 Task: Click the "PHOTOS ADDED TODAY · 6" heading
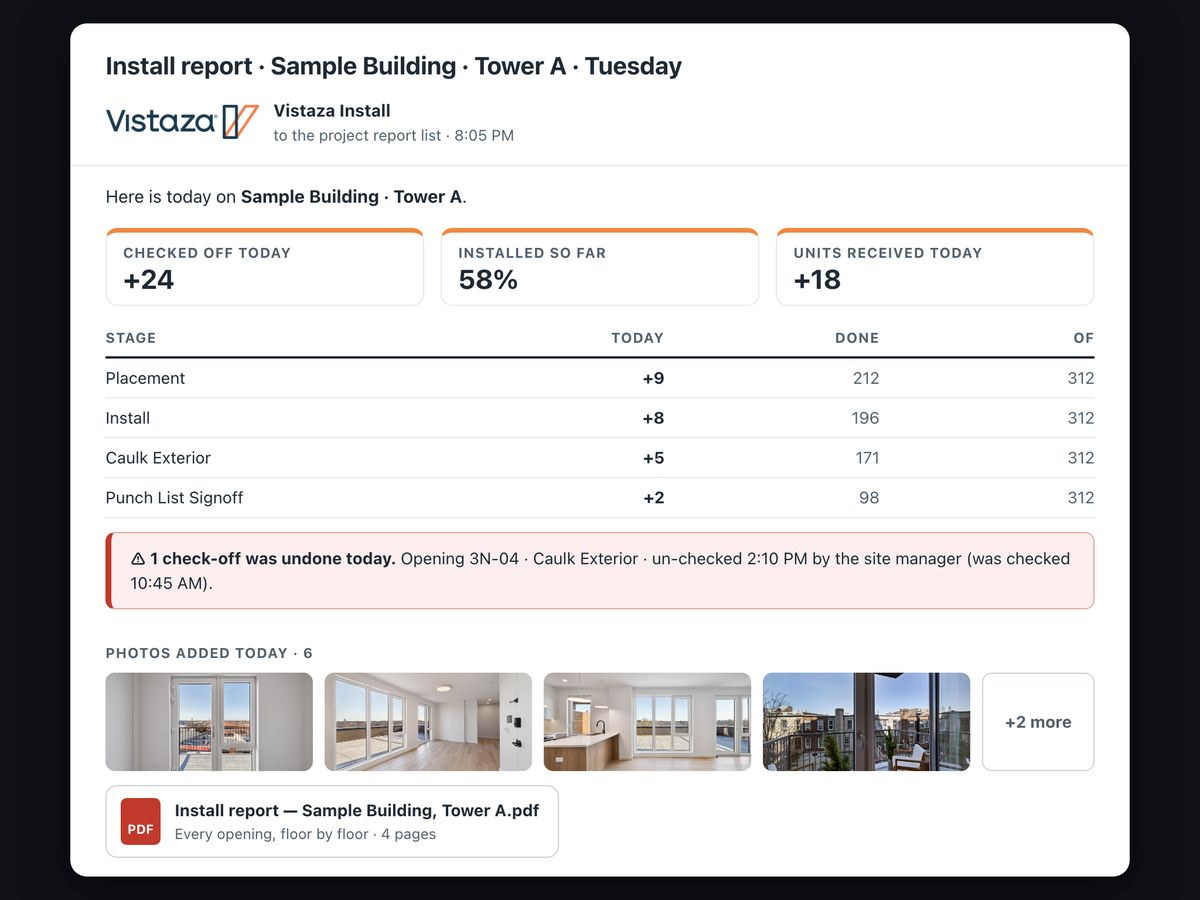[x=209, y=653]
